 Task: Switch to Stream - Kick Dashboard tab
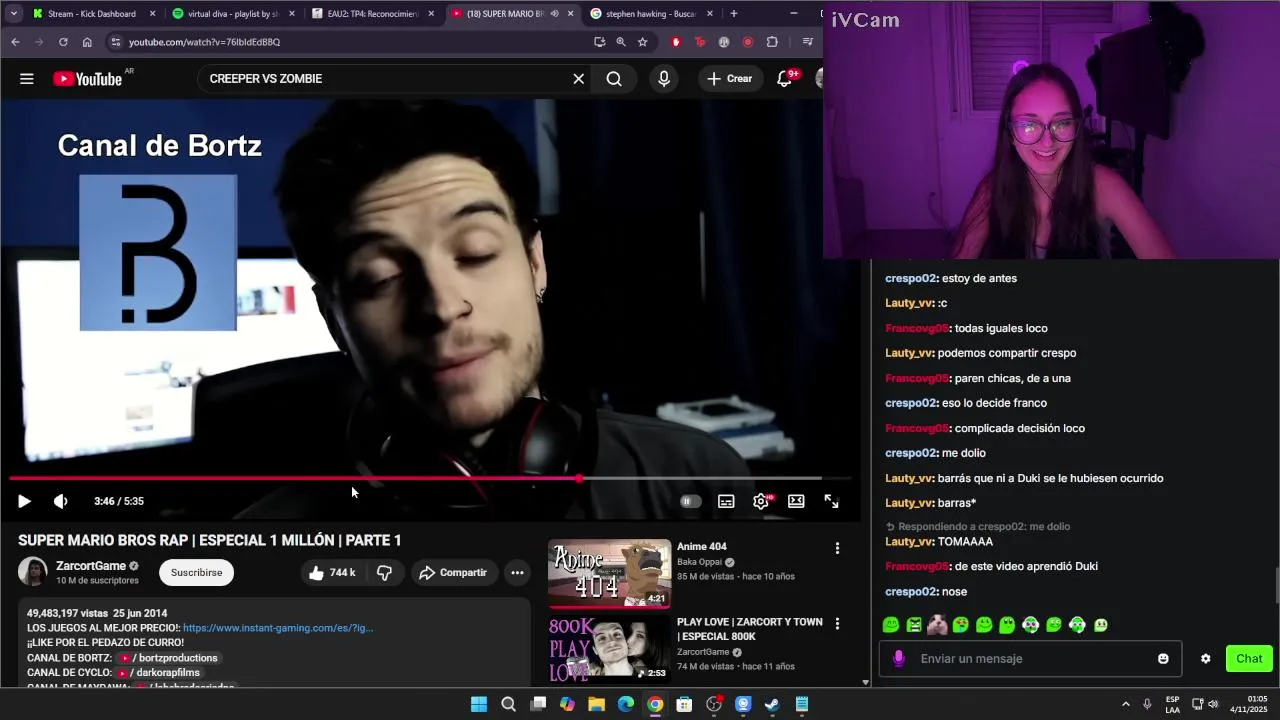tap(92, 14)
